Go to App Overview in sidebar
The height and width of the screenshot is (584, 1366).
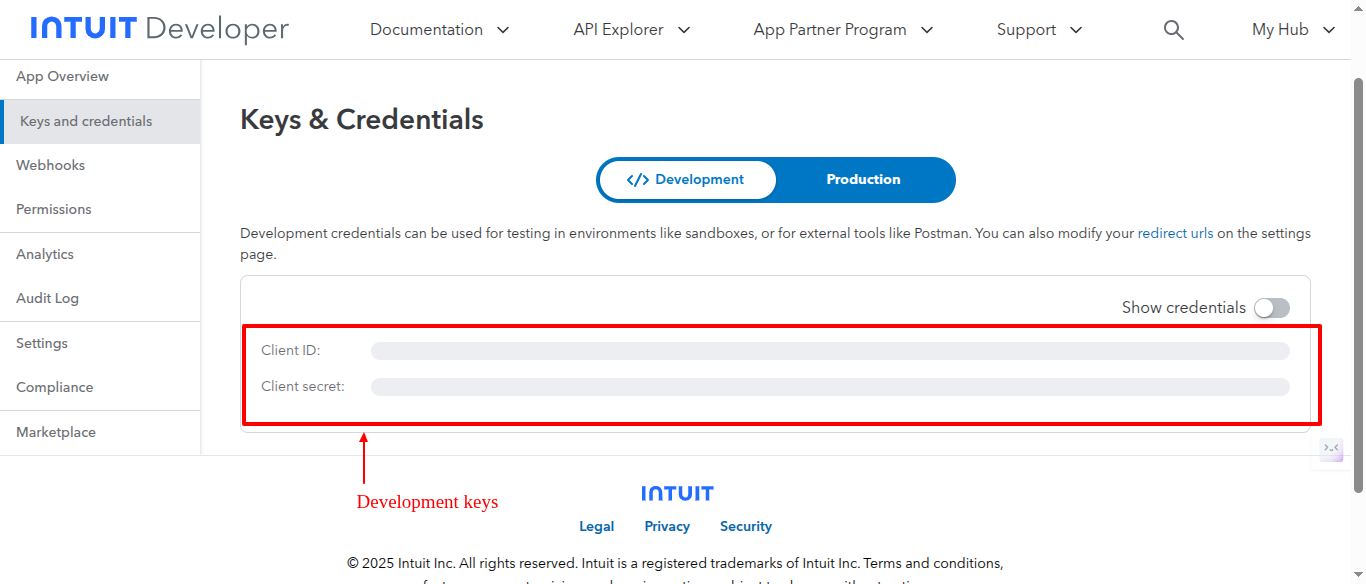click(x=62, y=77)
